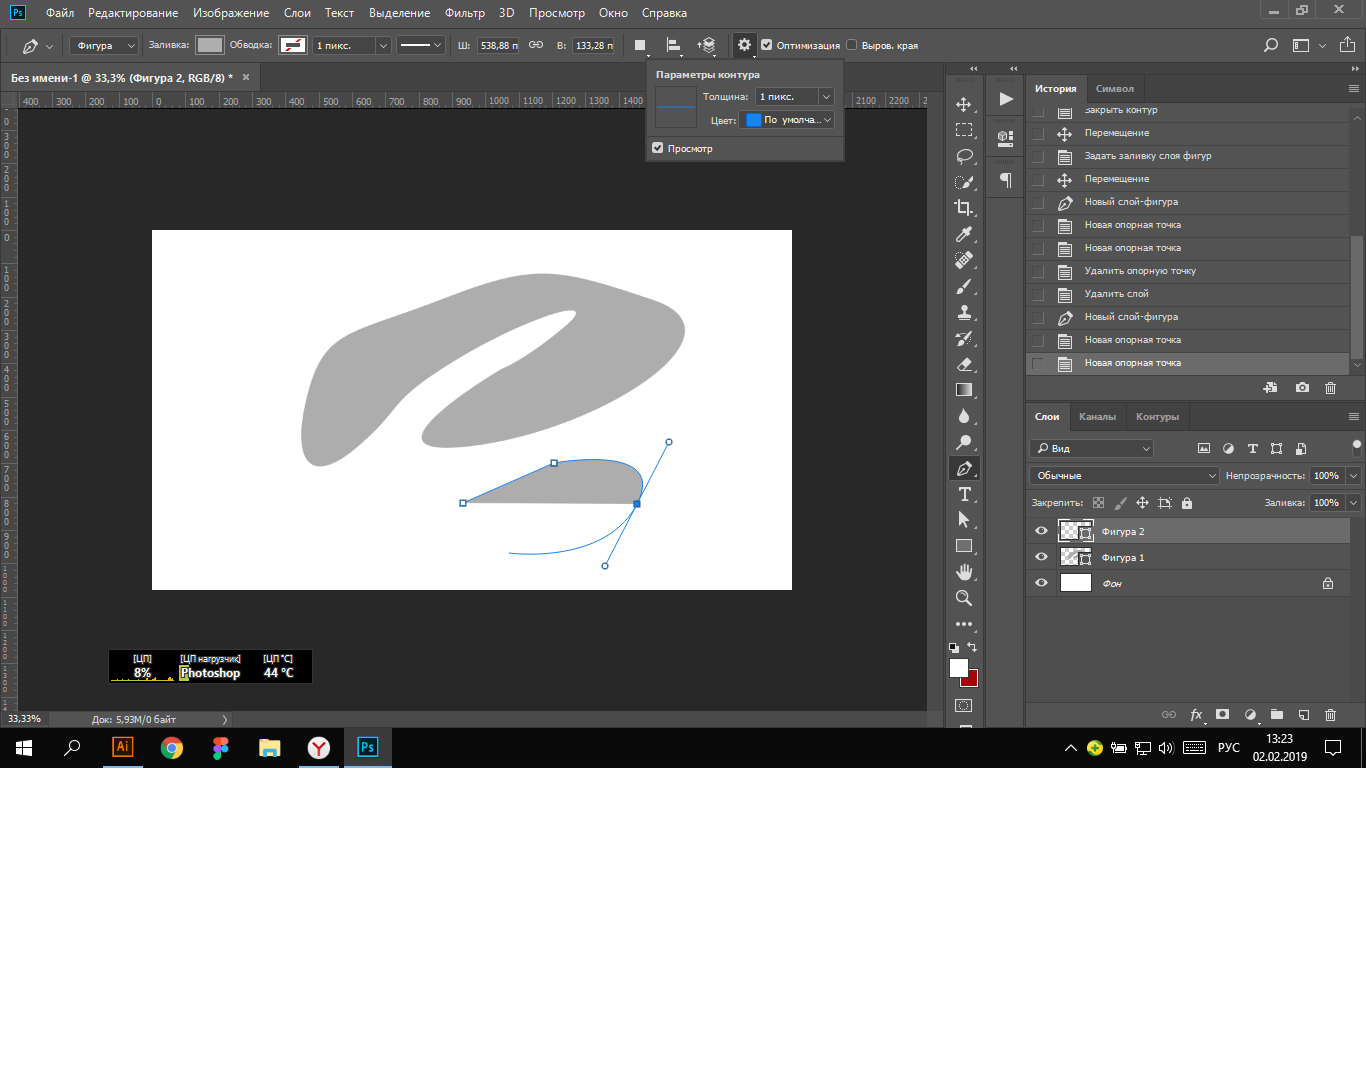Hide the Фигура 1 layer
The image size is (1366, 1090).
[x=1041, y=557]
